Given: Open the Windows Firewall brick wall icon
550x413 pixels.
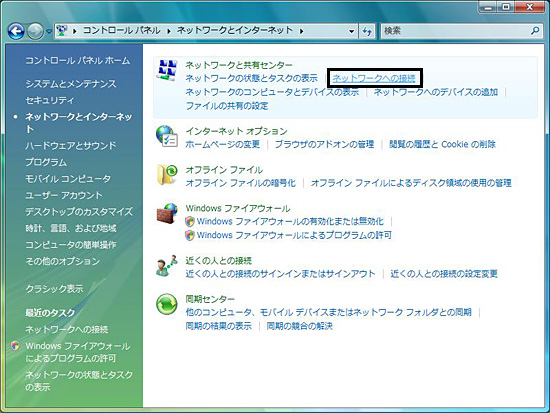Looking at the screenshot, I should (167, 213).
